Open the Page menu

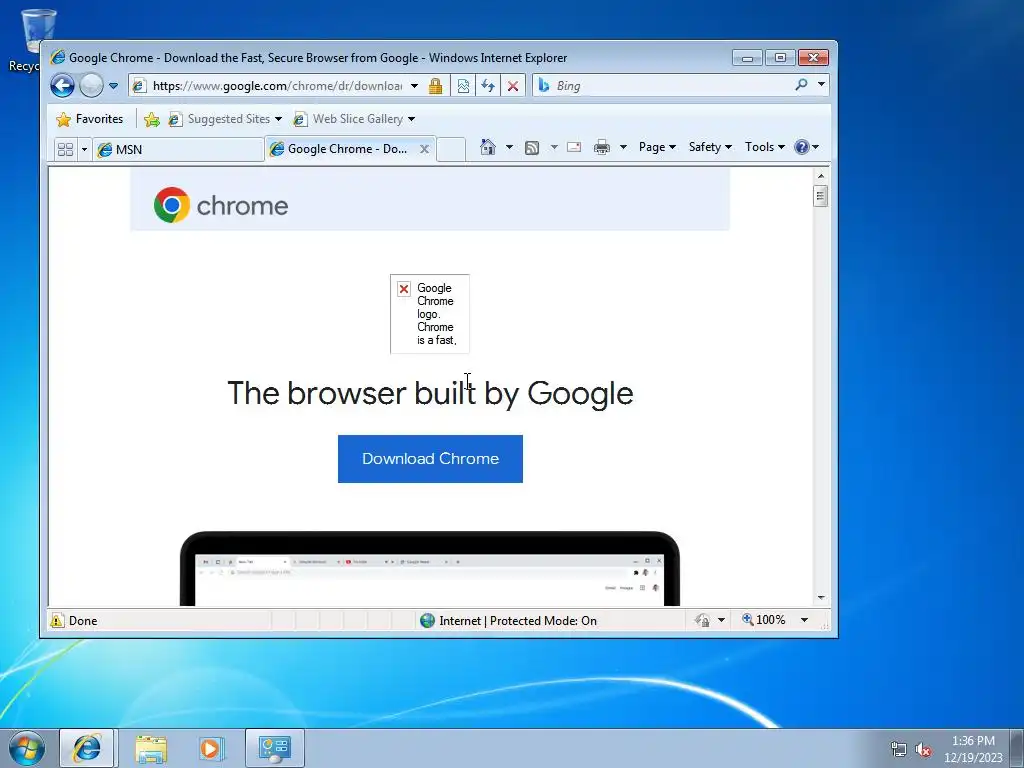657,147
